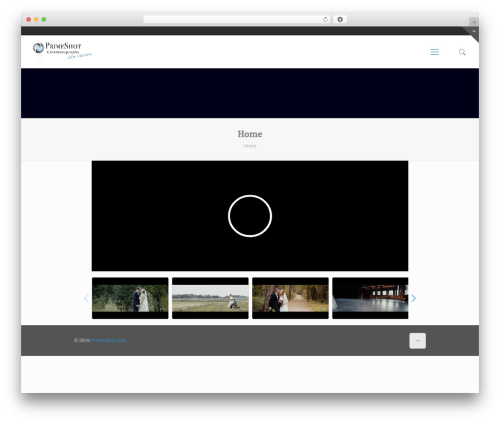The width and height of the screenshot is (500, 423).
Task: Select thumbnail of couple kissing in garden
Action: [130, 298]
